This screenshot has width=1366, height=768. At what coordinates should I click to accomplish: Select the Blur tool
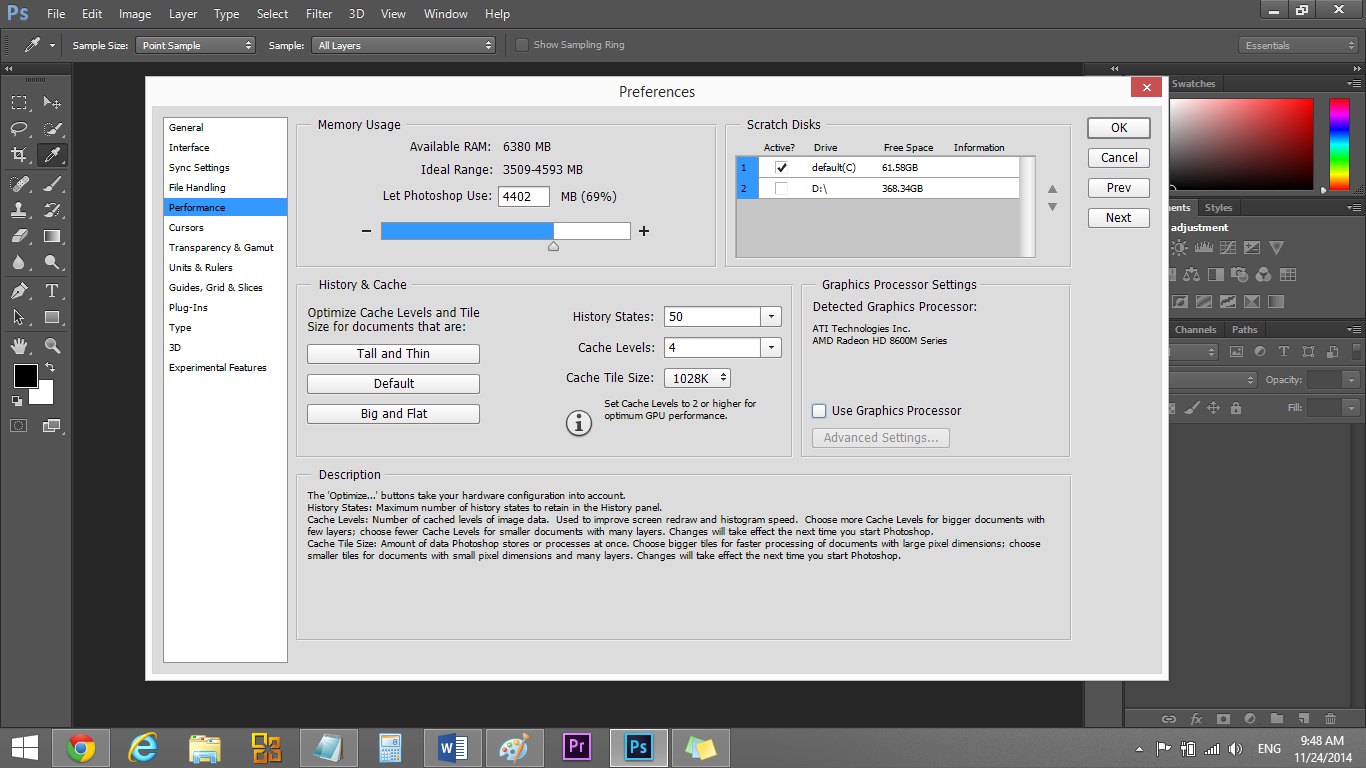click(19, 262)
